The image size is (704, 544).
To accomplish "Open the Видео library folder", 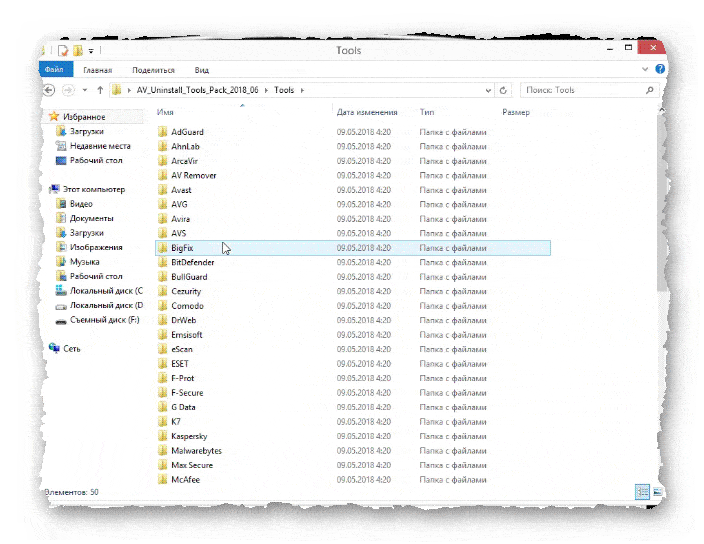I will [x=81, y=204].
